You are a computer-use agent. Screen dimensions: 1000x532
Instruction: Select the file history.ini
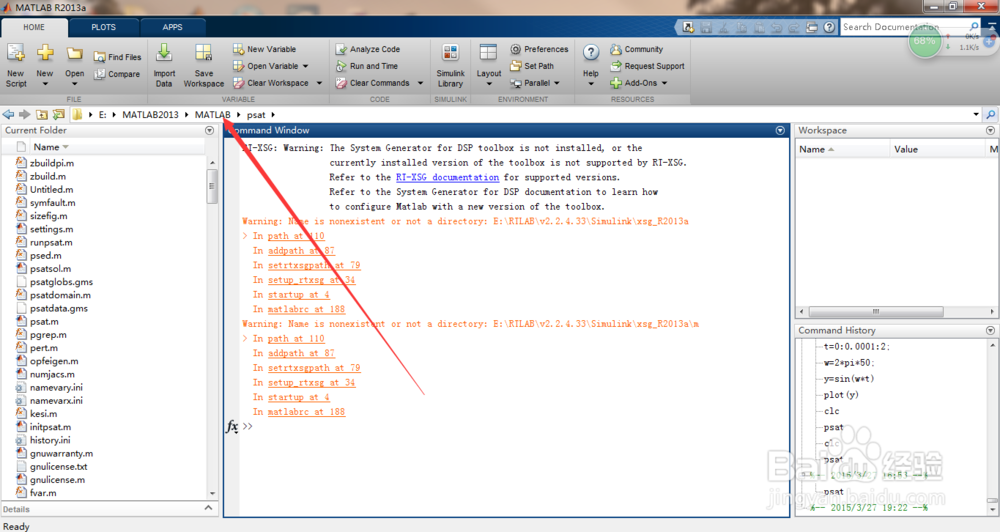click(x=50, y=440)
